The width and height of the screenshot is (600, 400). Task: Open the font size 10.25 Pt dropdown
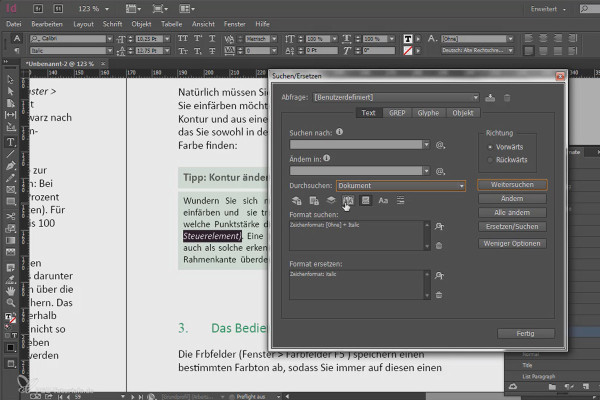coord(167,39)
